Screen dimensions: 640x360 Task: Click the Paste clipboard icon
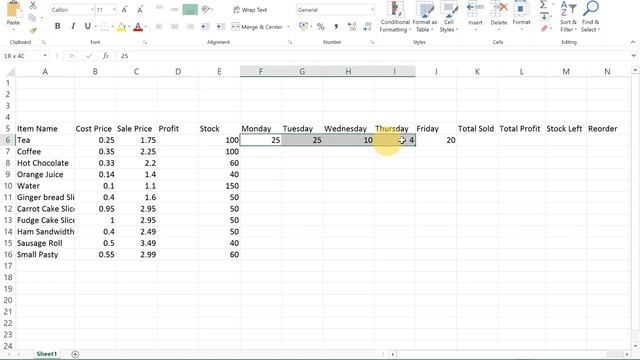[x=13, y=9]
